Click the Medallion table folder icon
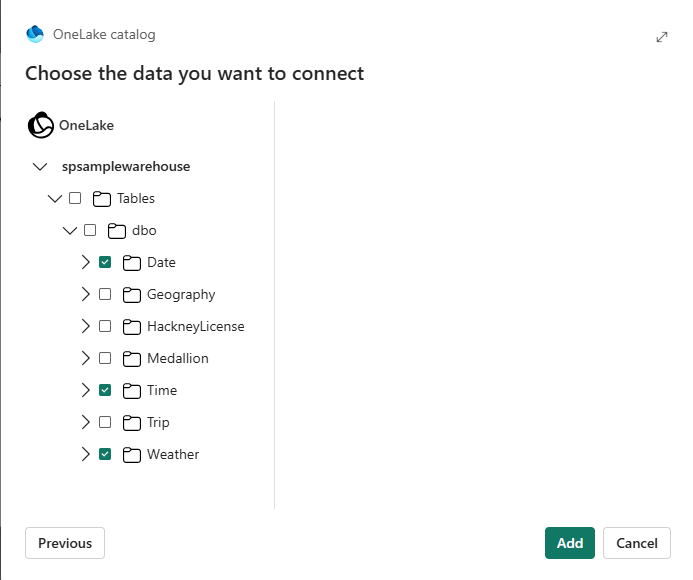Screen dimensions: 693x580 [x=131, y=358]
